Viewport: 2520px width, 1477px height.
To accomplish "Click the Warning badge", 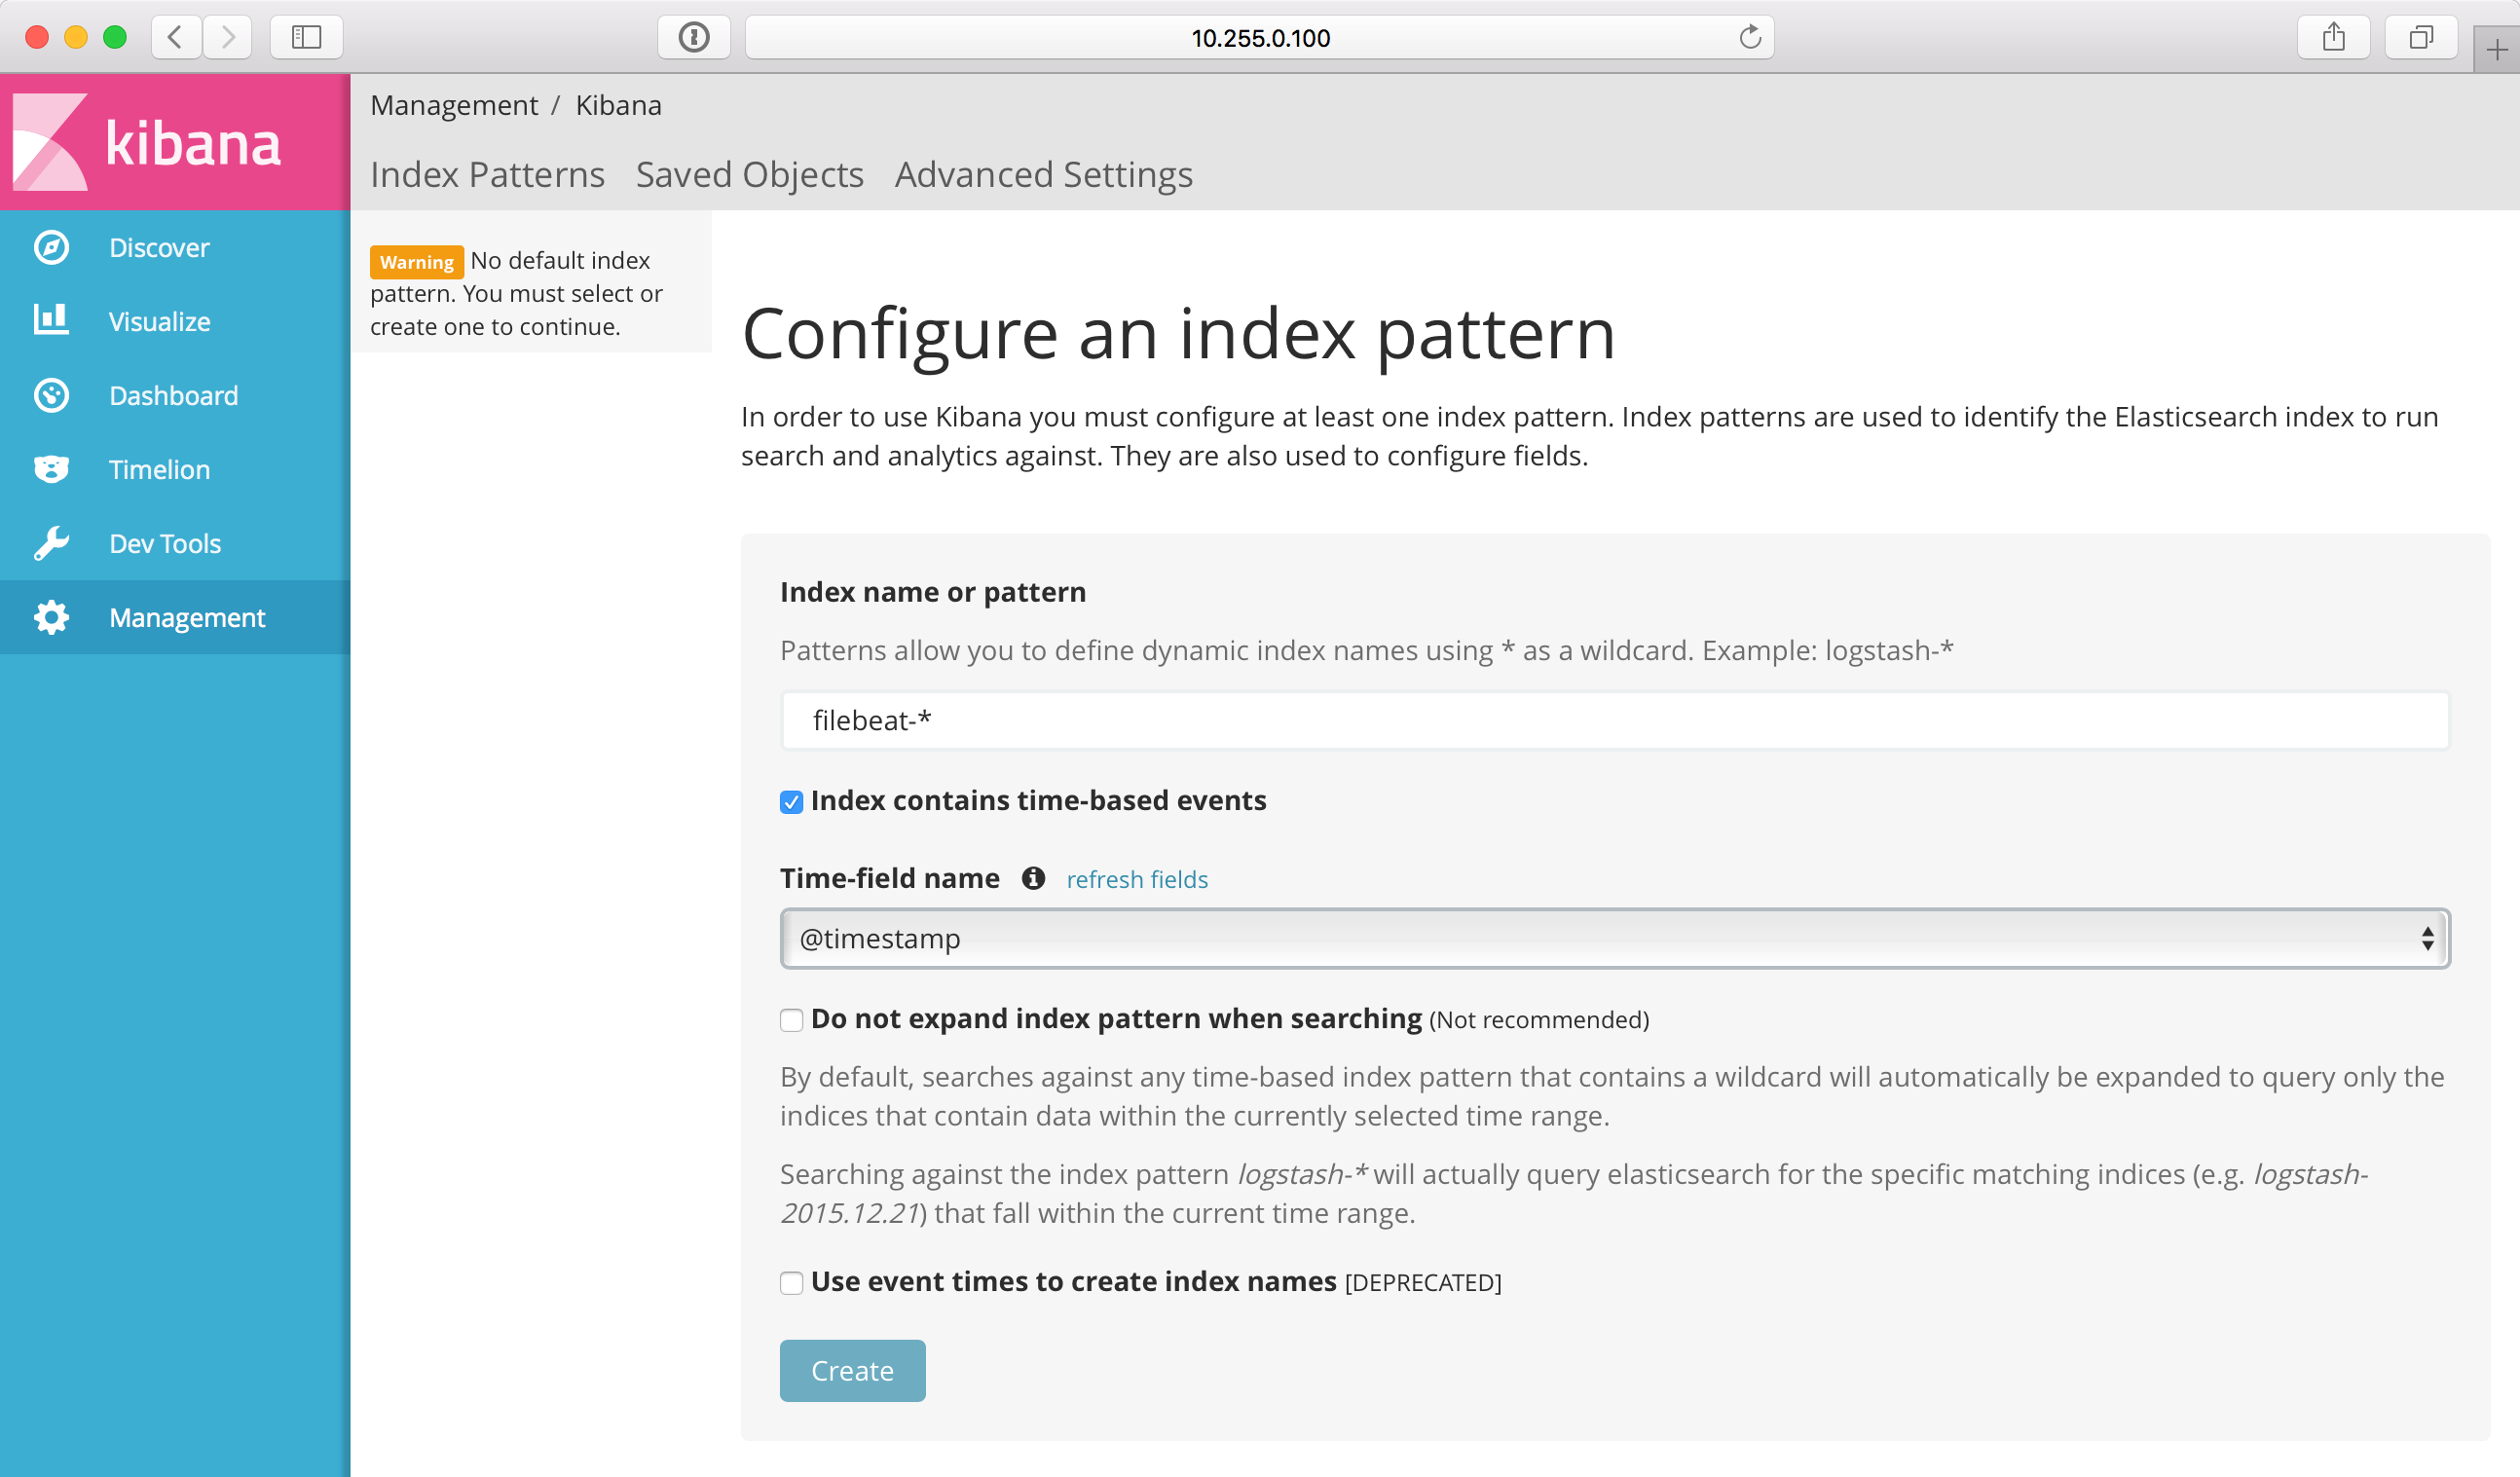I will pyautogui.click(x=416, y=262).
